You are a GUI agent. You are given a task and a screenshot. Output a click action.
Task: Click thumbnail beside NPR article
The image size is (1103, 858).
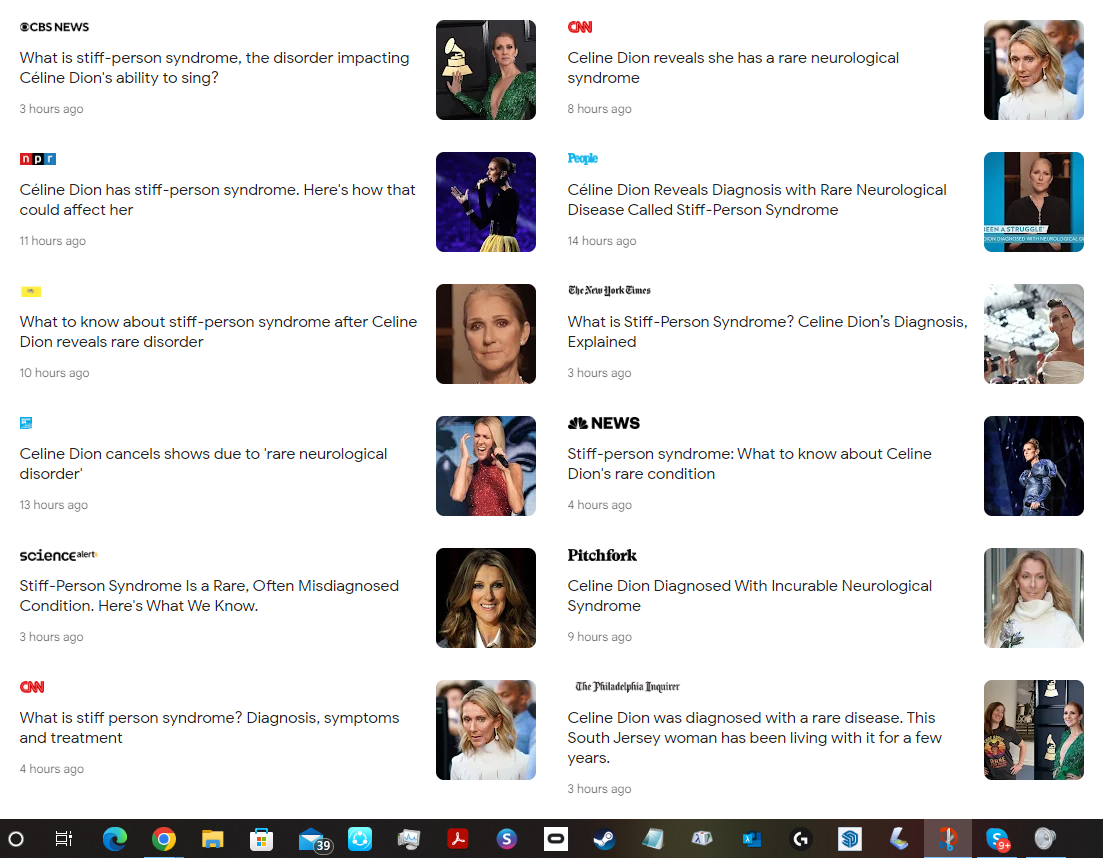tap(486, 202)
